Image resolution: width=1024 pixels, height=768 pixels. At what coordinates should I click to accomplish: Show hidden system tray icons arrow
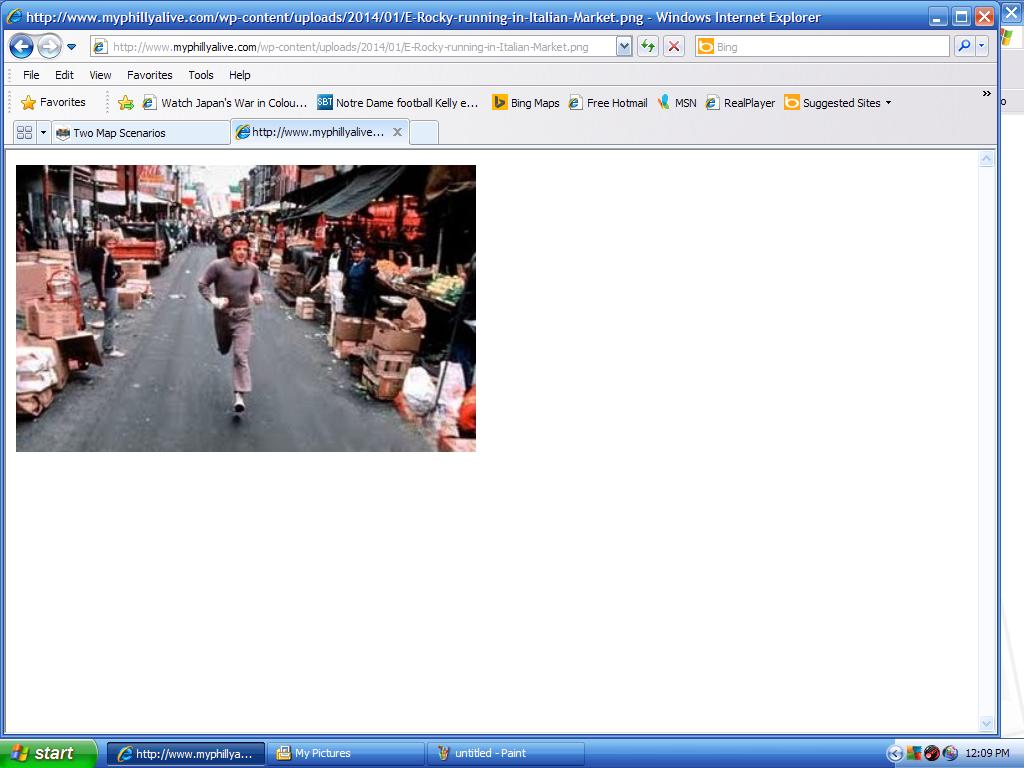895,754
